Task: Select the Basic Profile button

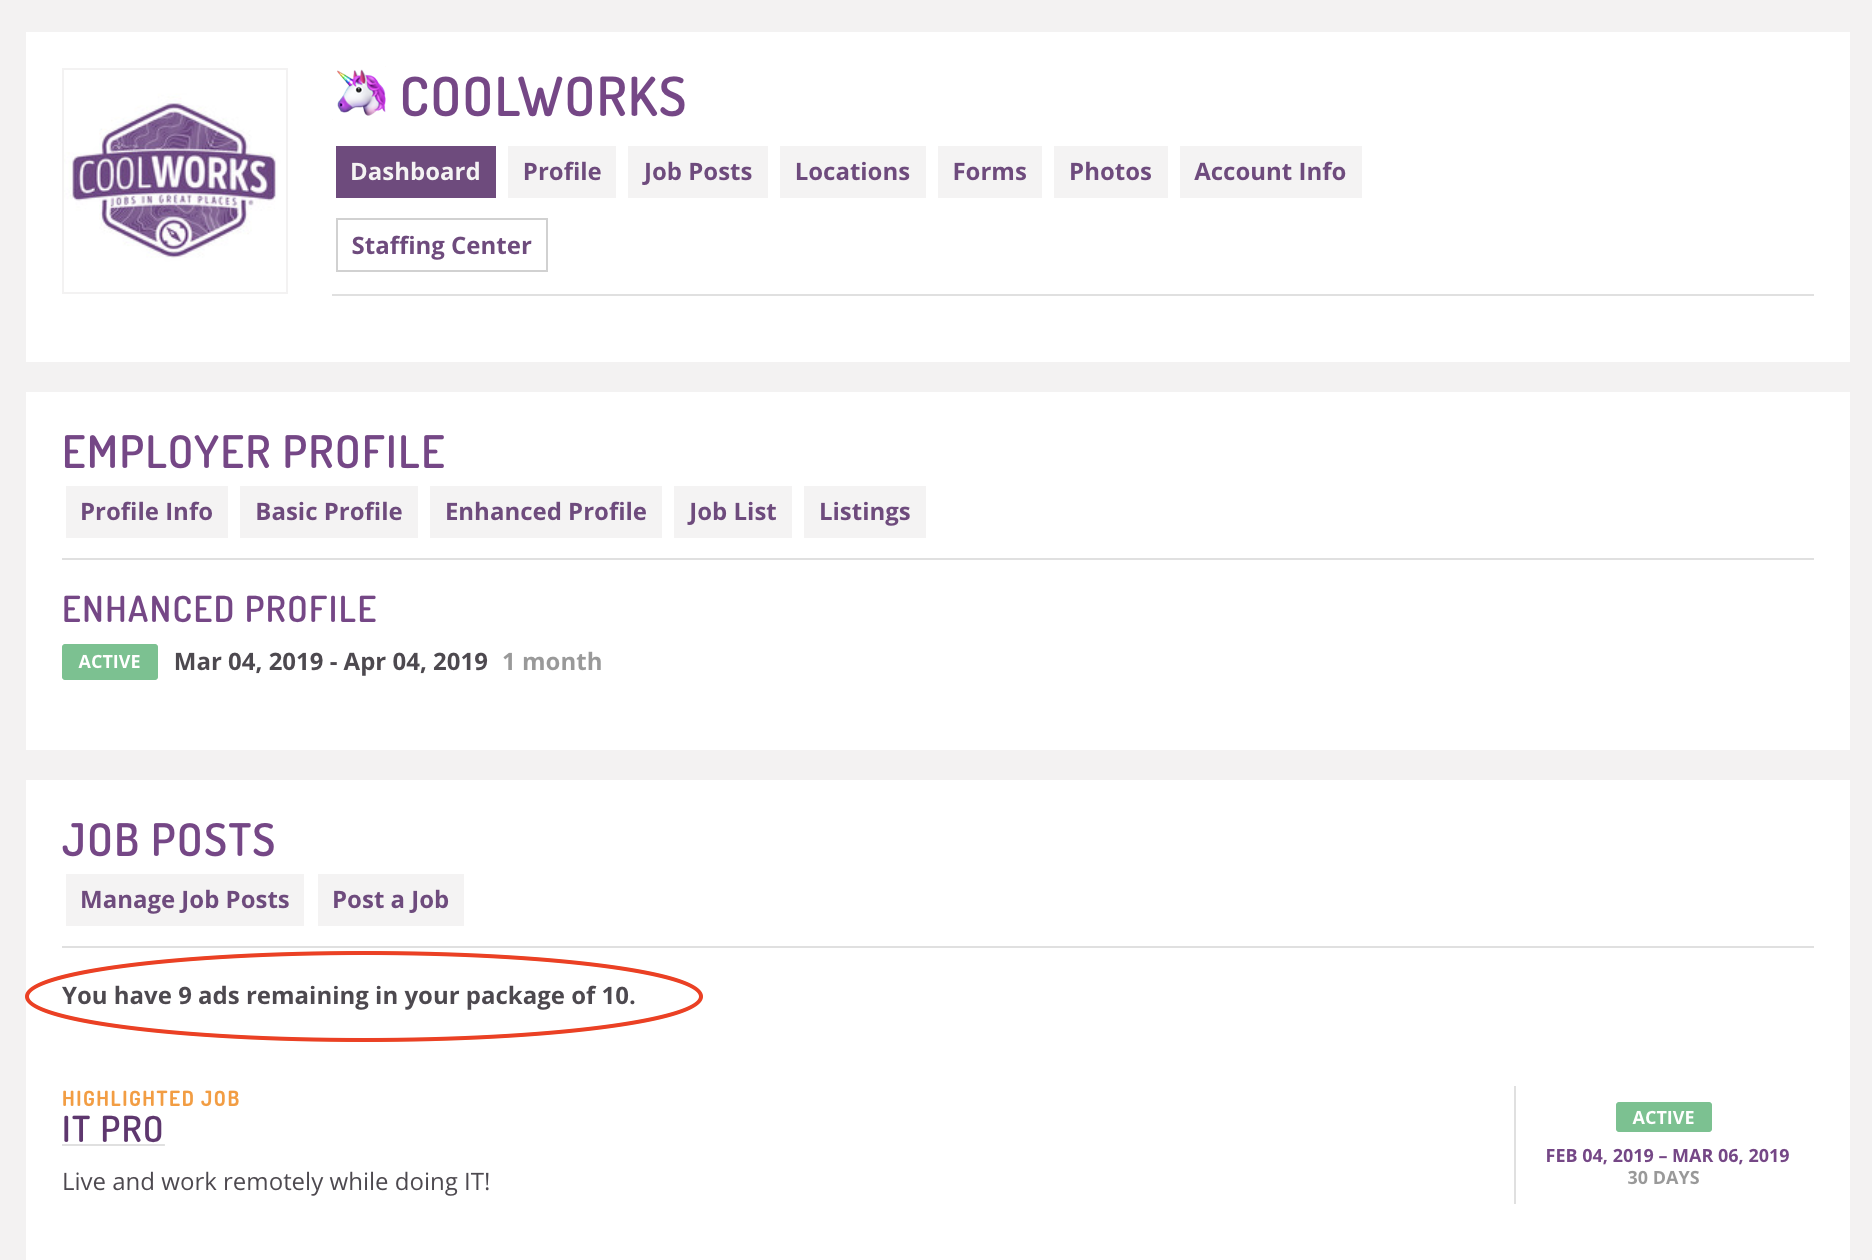Action: (x=329, y=512)
